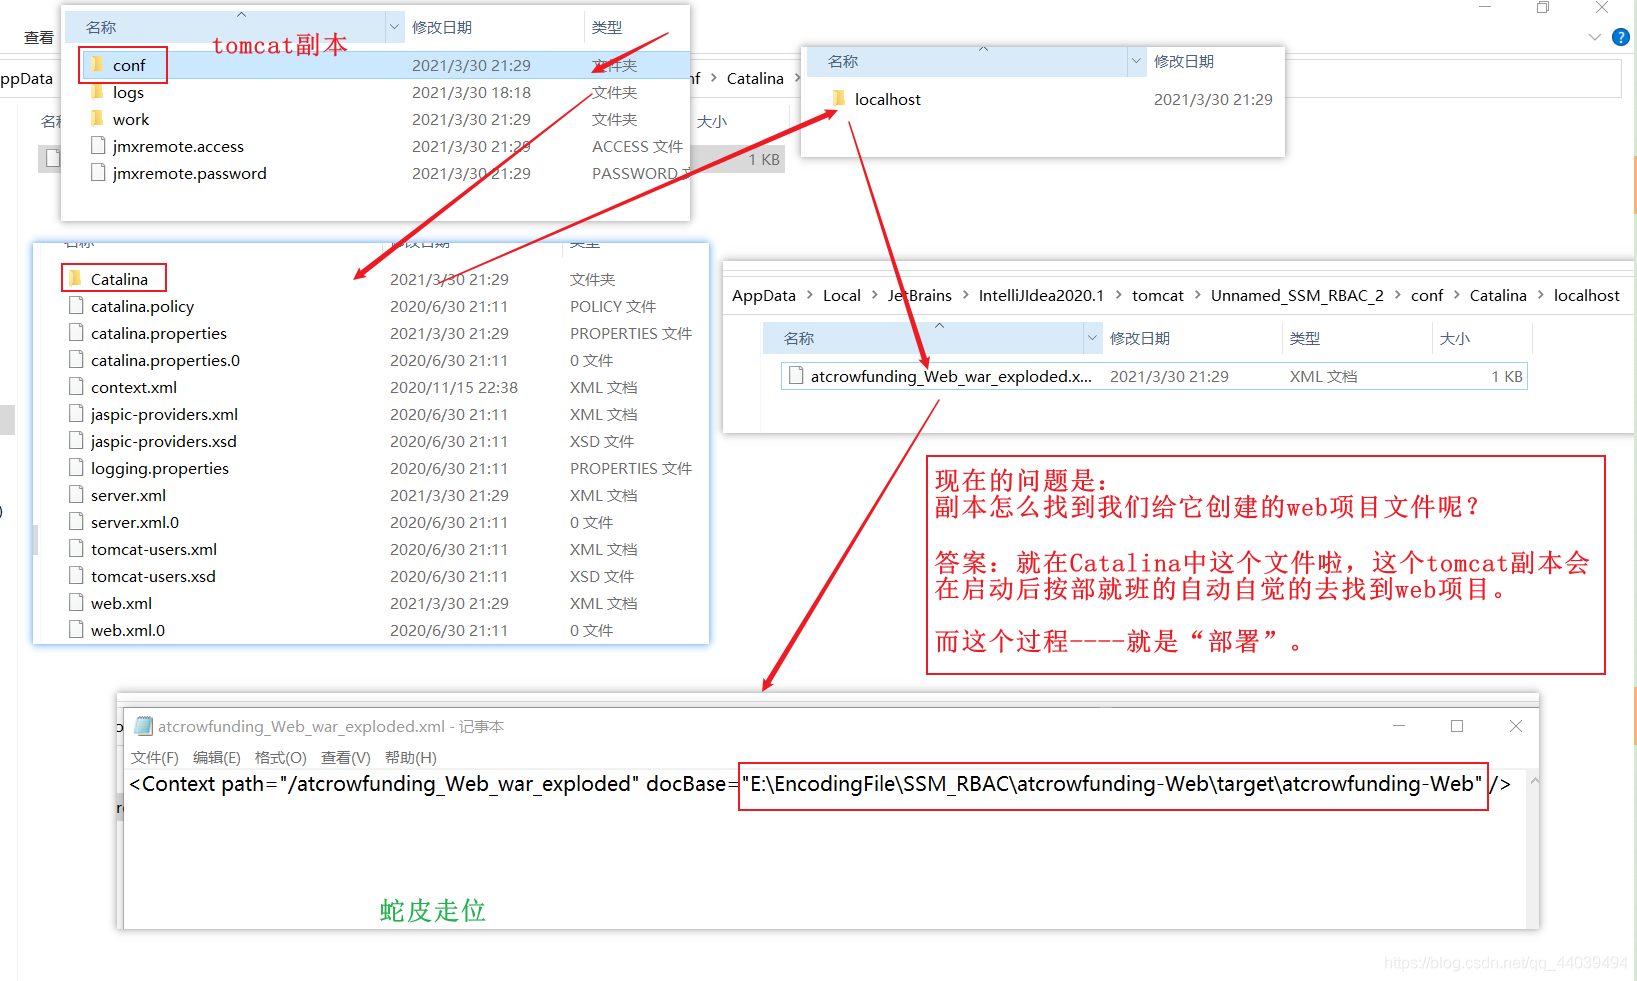Click the jaspic-providers.xml file icon
Viewport: 1637px width, 981px height.
(x=76, y=414)
